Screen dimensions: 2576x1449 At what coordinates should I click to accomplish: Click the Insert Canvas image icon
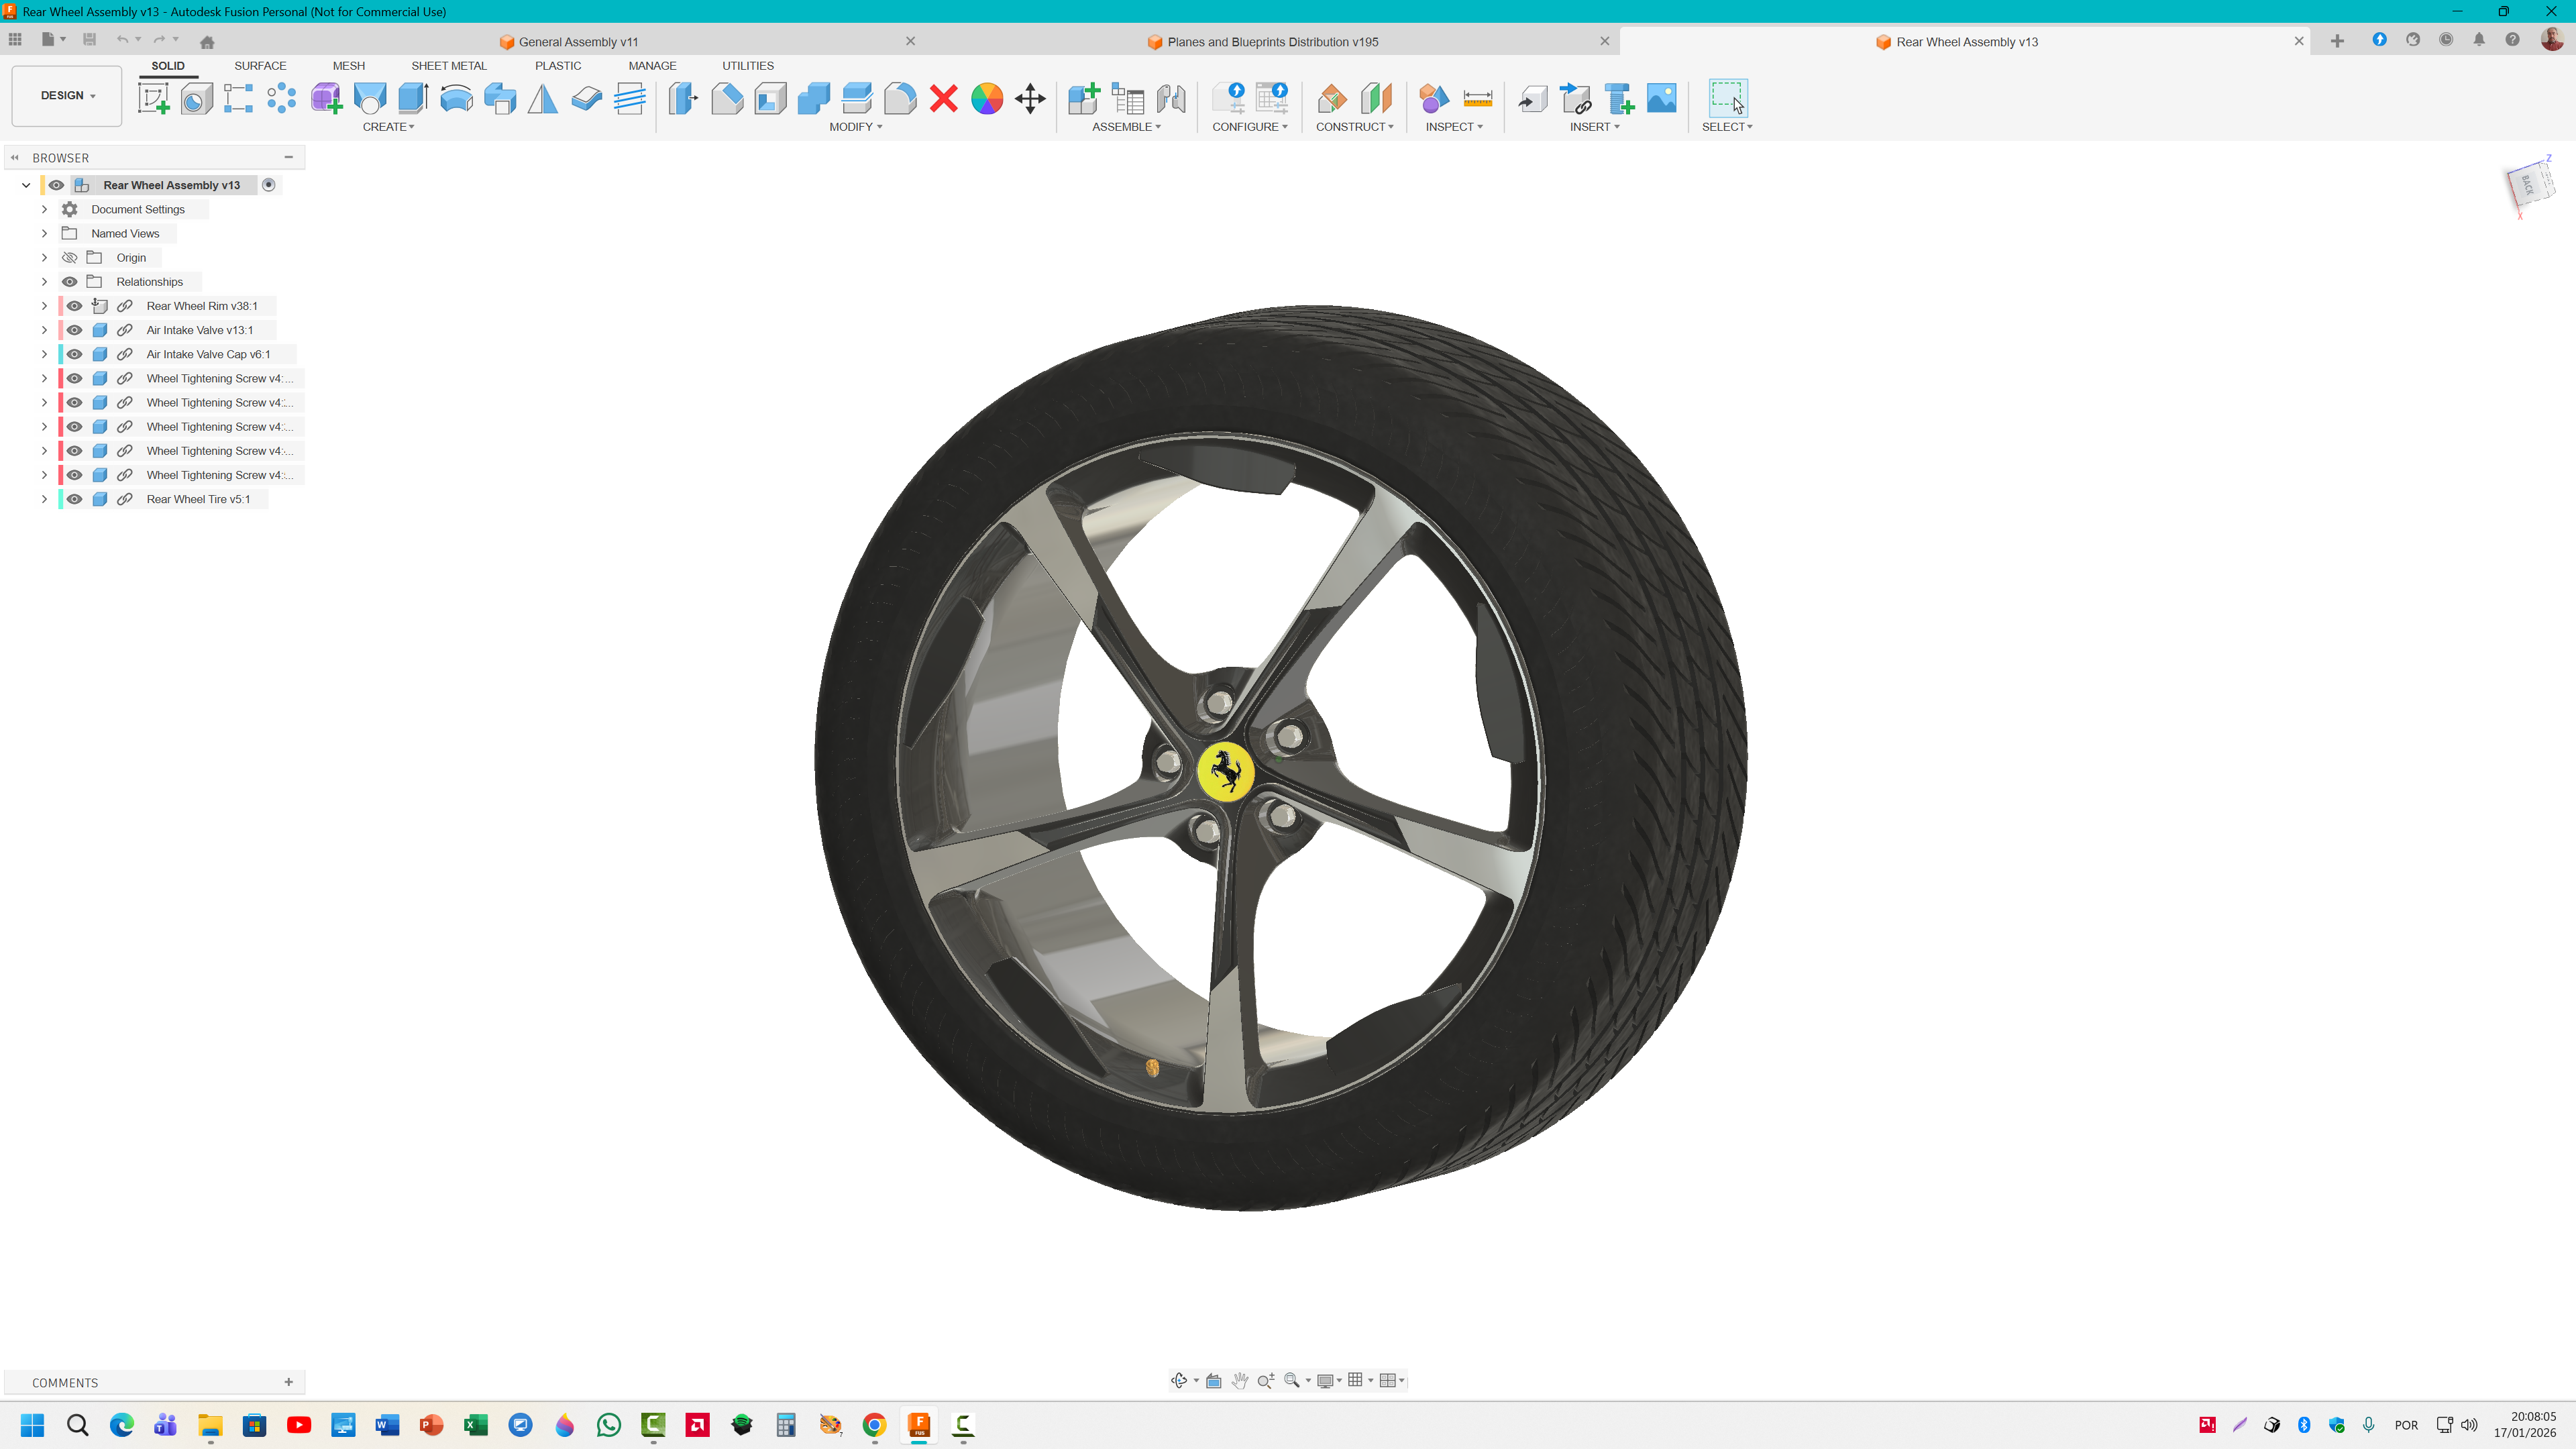click(1661, 98)
